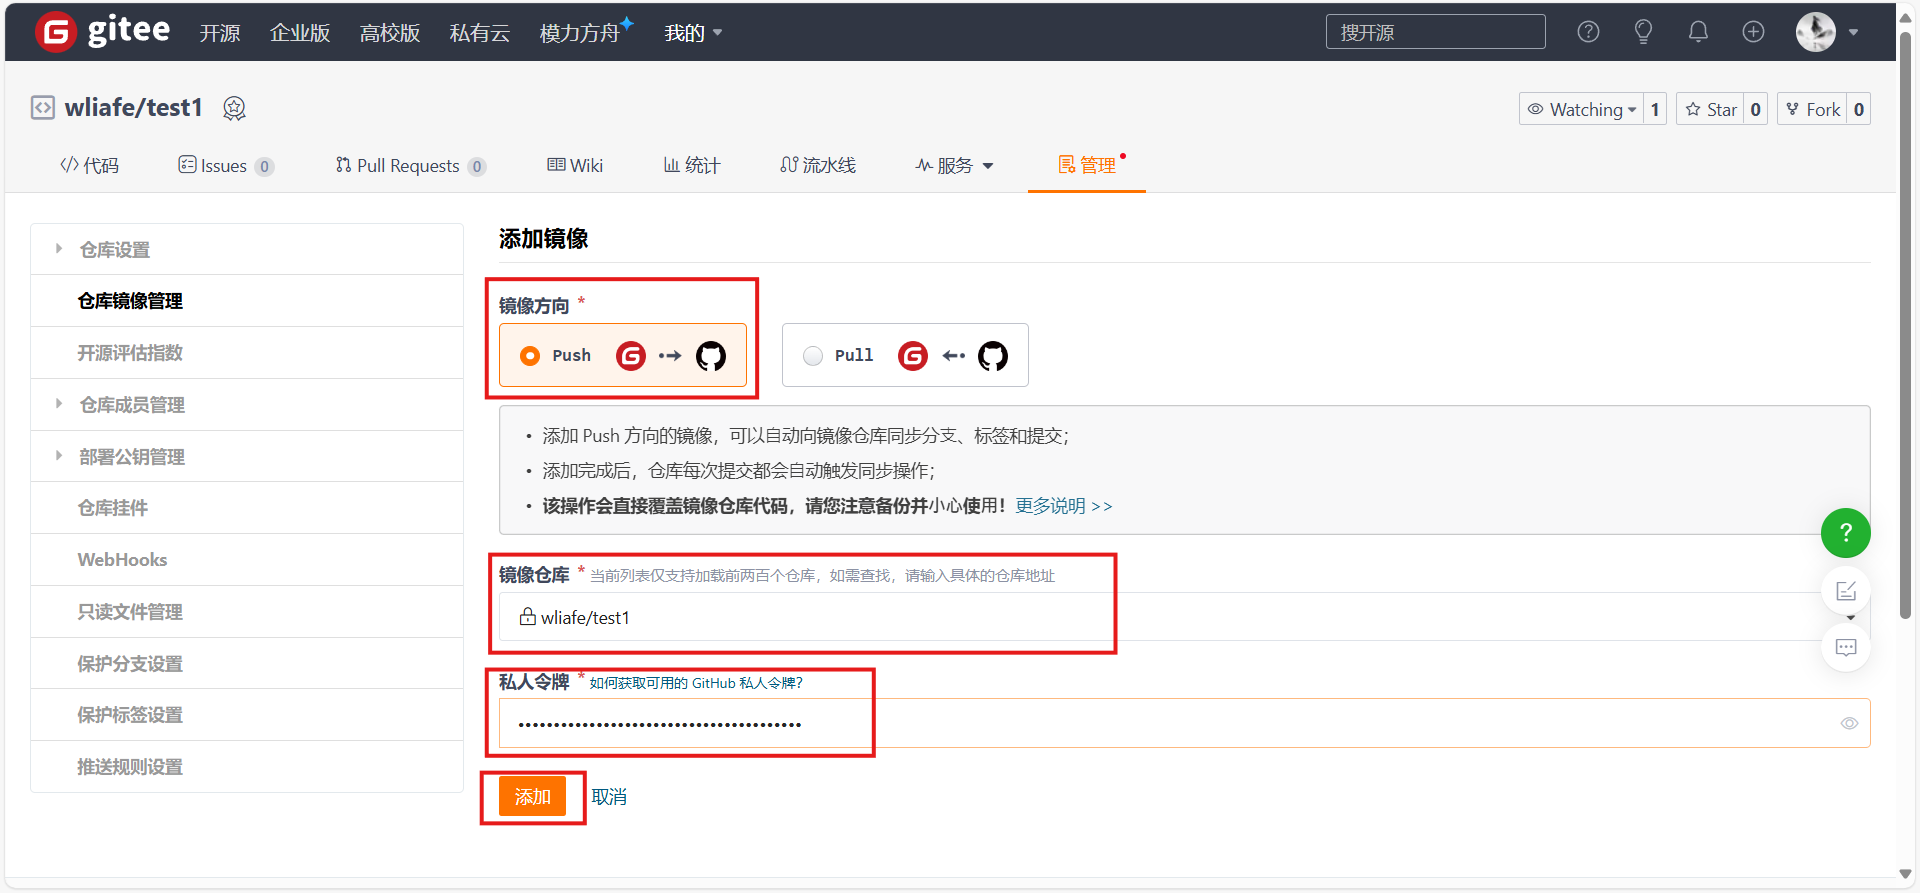Open the Wiki tab
Screen dimensions: 1920x893
tap(575, 166)
